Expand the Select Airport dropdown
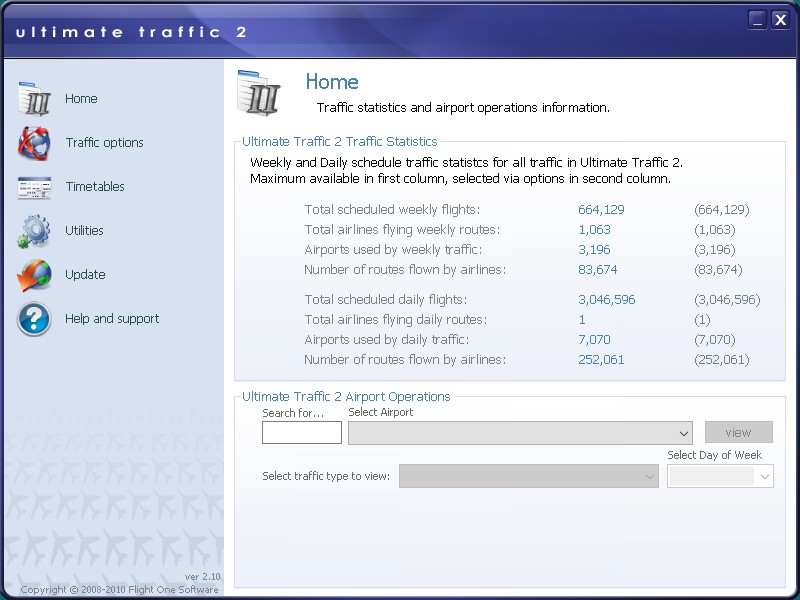 [x=520, y=433]
